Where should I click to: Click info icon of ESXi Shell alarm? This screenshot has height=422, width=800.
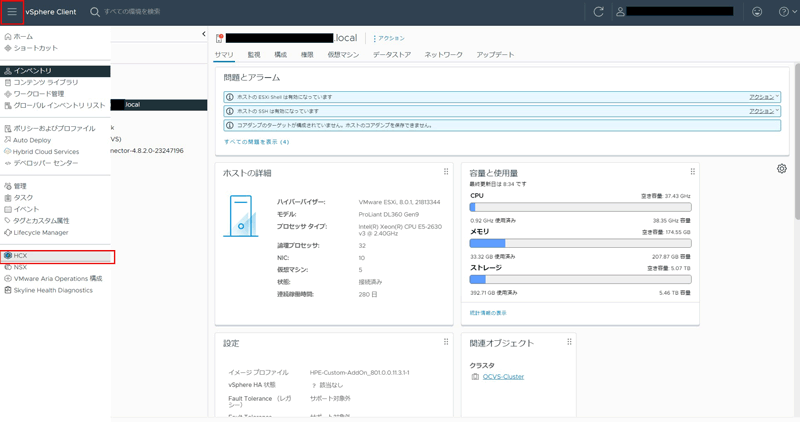tap(230, 97)
